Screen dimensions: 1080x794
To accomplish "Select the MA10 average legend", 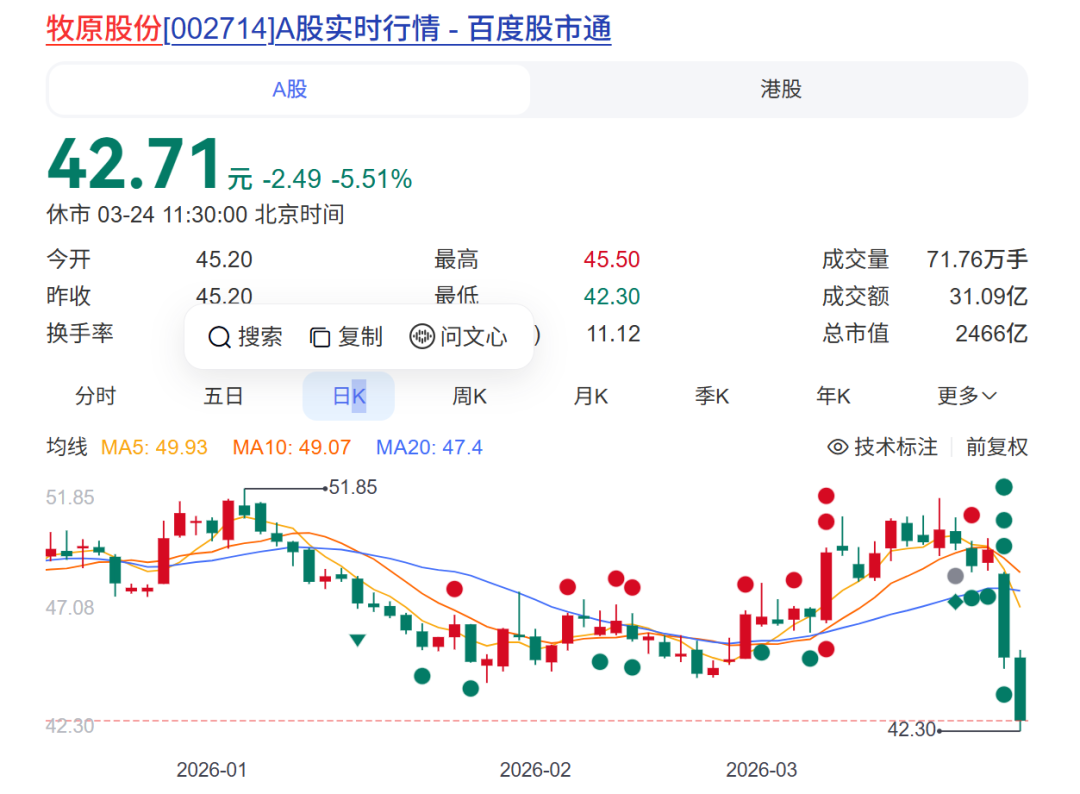I will 291,448.
